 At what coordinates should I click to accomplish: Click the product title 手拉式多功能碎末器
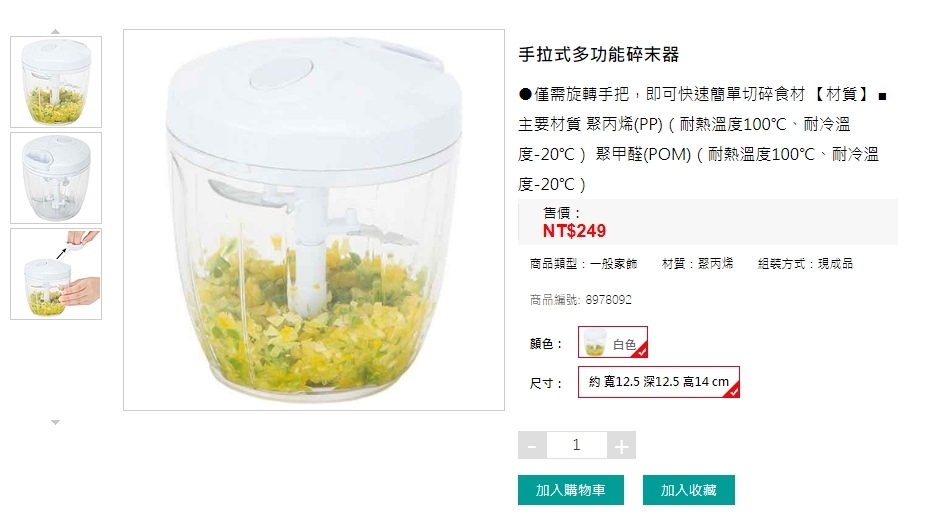pyautogui.click(x=598, y=55)
